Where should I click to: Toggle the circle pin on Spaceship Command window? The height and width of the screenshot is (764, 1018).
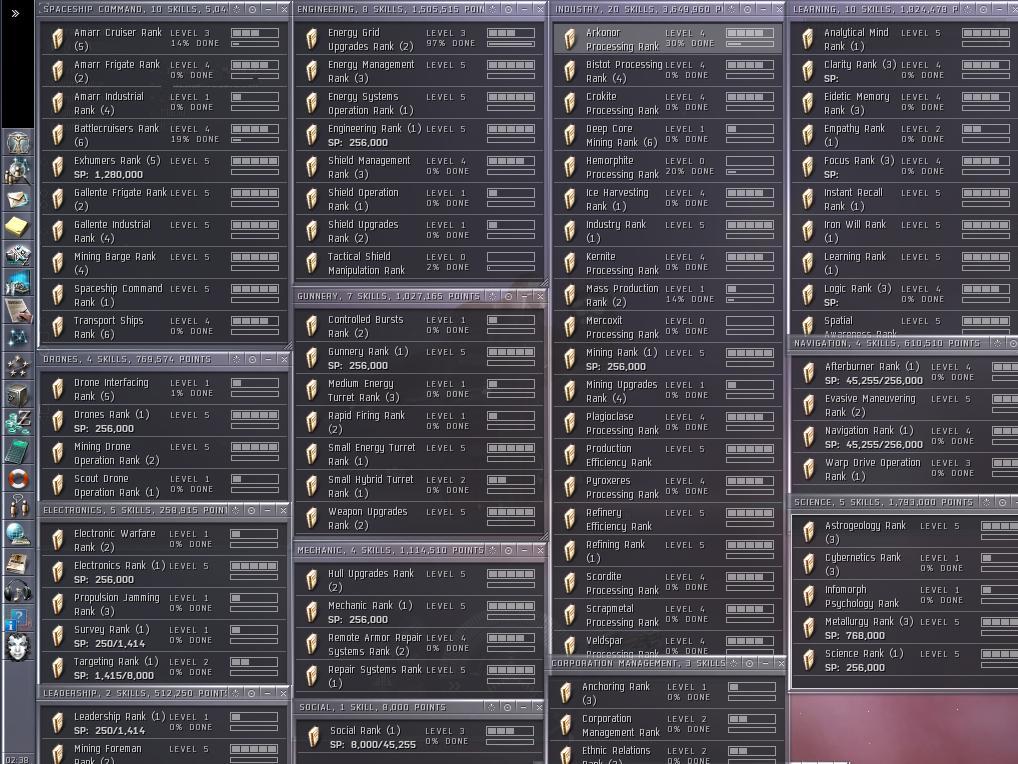click(252, 9)
